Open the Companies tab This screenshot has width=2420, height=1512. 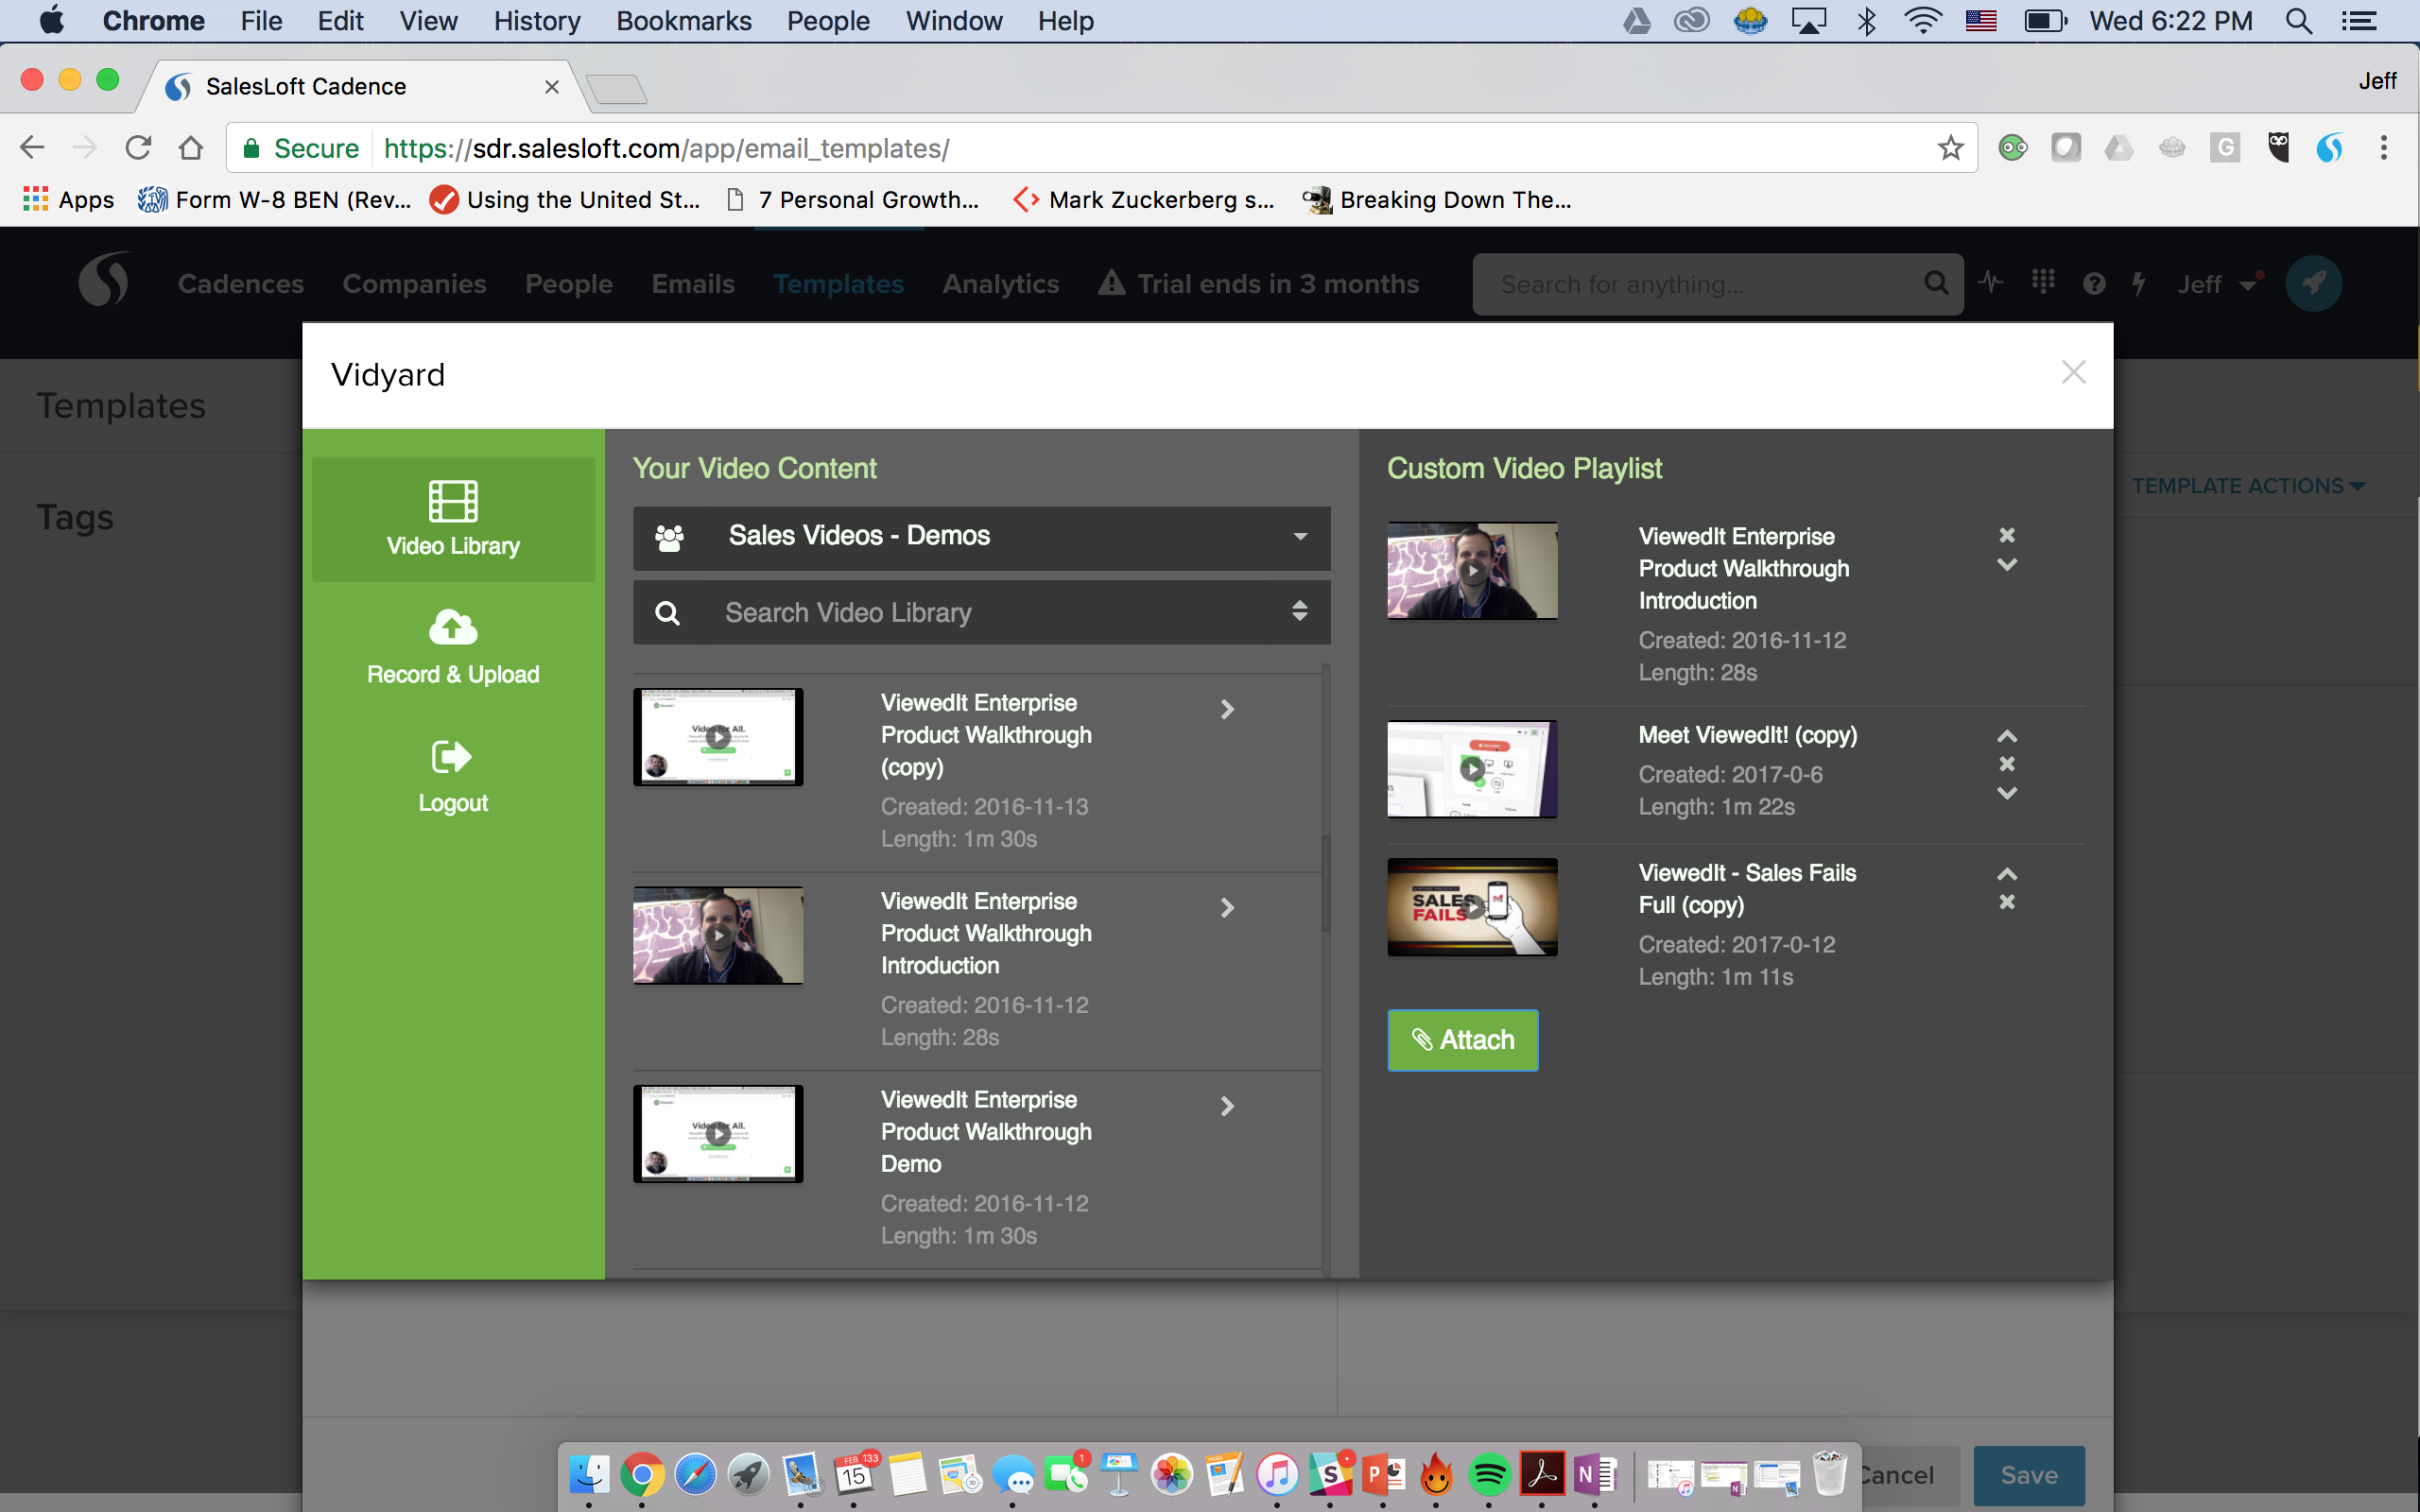tap(414, 284)
